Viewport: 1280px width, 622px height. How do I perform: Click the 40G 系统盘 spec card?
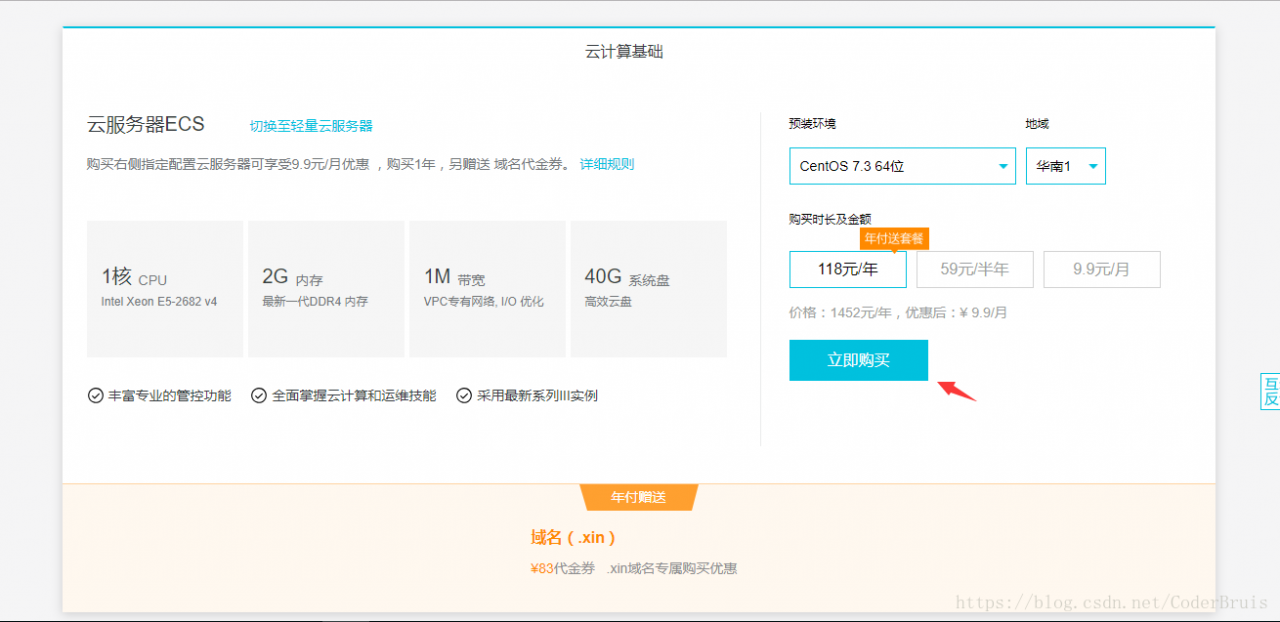[648, 289]
